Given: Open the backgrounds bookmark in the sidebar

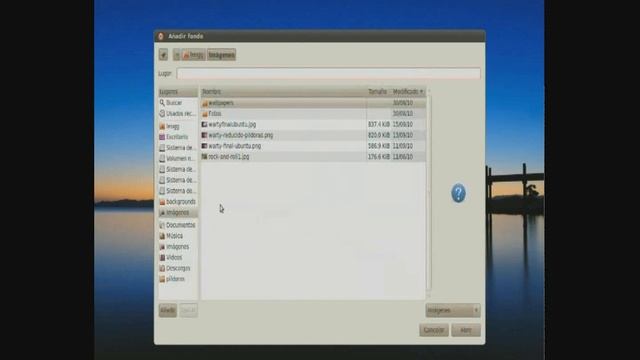Looking at the screenshot, I should coord(178,202).
